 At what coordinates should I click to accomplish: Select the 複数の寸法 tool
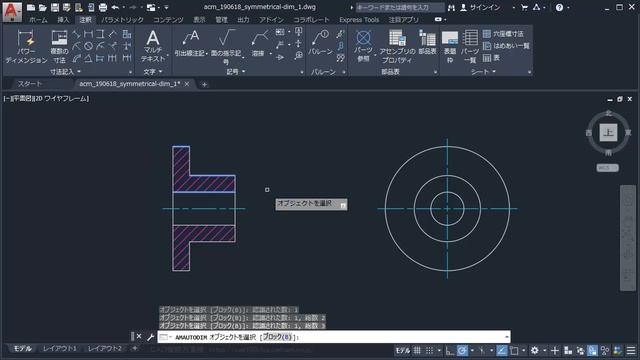[x=59, y=47]
